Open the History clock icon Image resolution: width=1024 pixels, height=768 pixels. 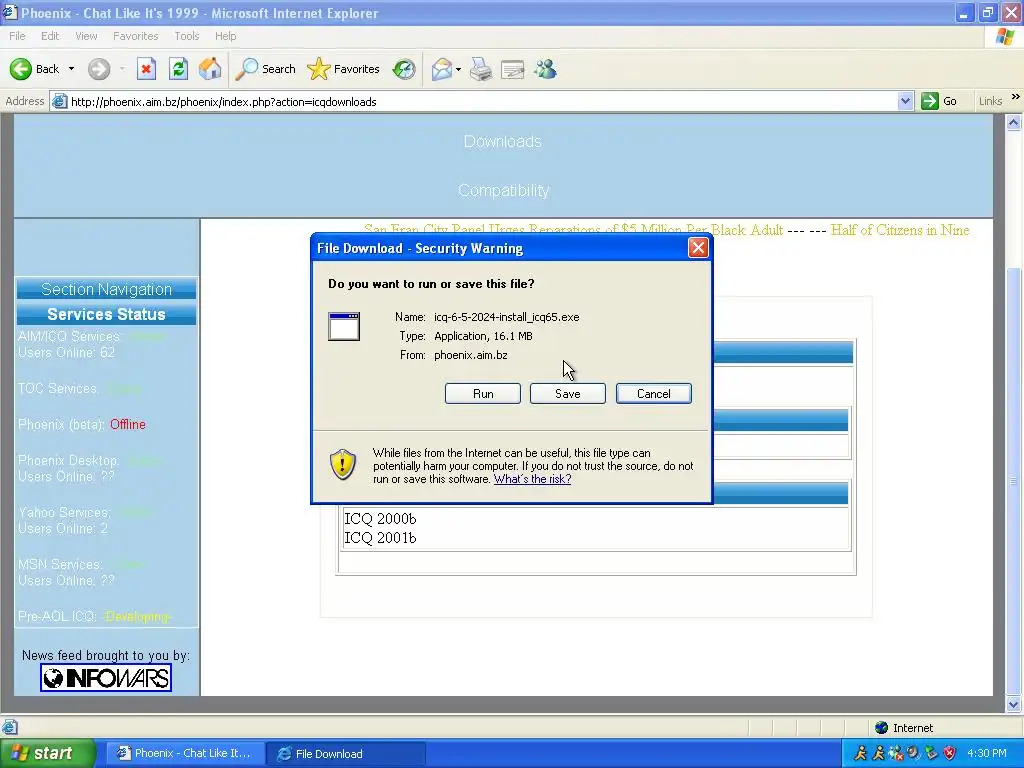click(x=404, y=69)
